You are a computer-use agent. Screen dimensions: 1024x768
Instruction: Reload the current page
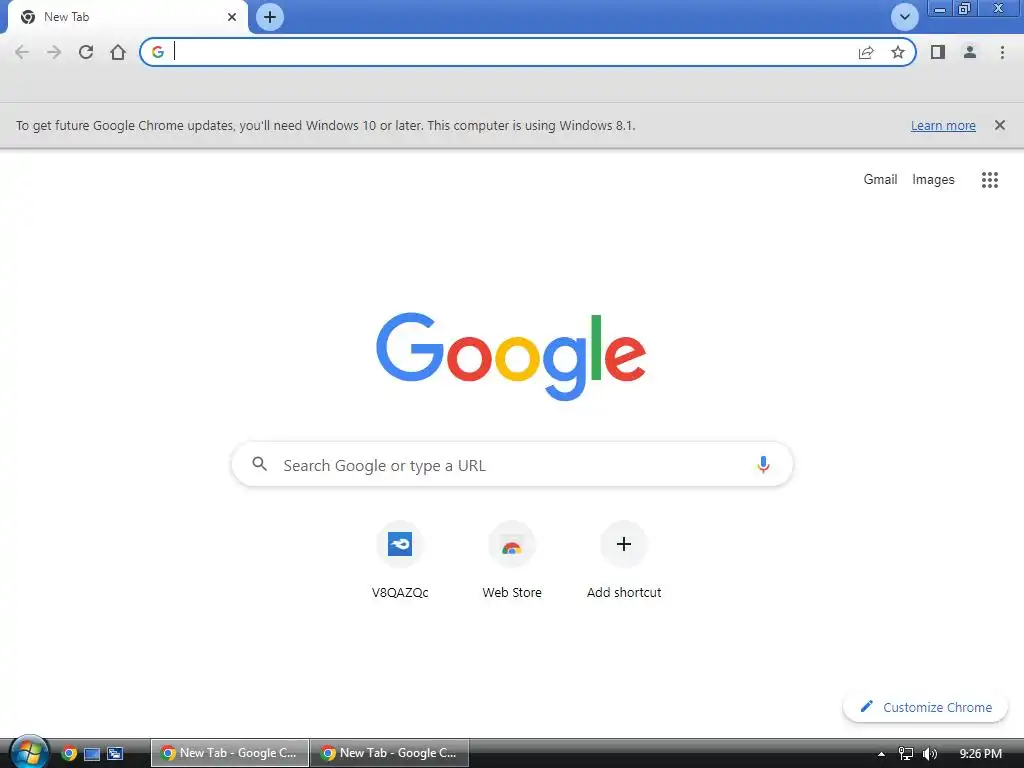tap(86, 52)
